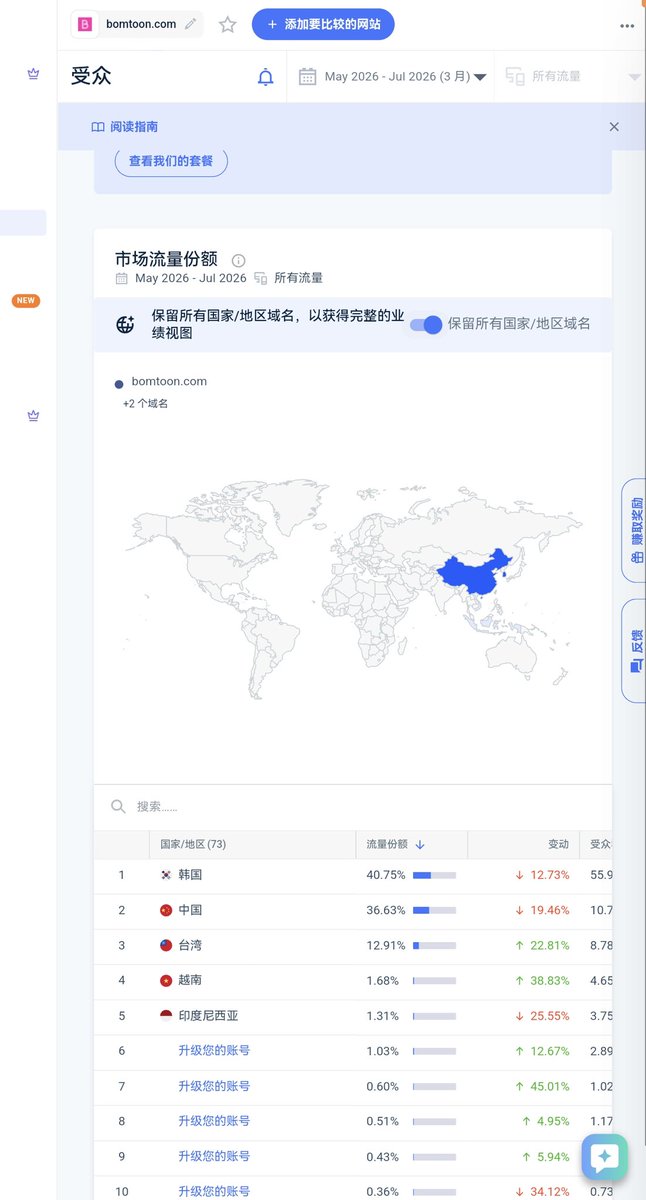646x1200 pixels.
Task: Star bomtoon.com as favorite
Action: 228,25
